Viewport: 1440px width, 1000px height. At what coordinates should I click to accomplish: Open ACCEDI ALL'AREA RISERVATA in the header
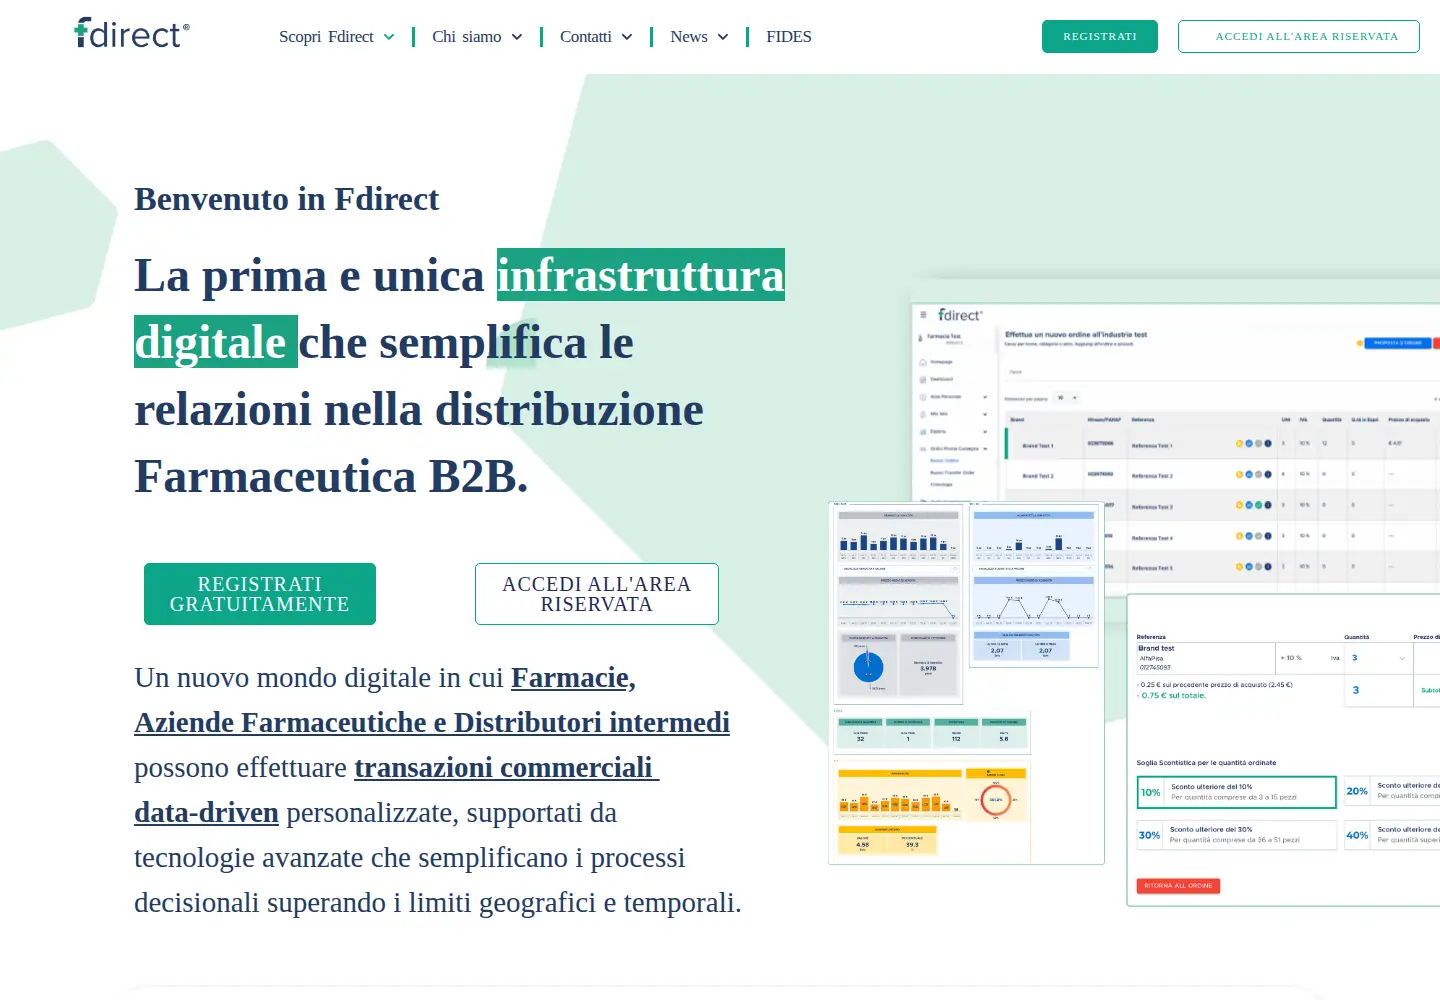point(1299,36)
